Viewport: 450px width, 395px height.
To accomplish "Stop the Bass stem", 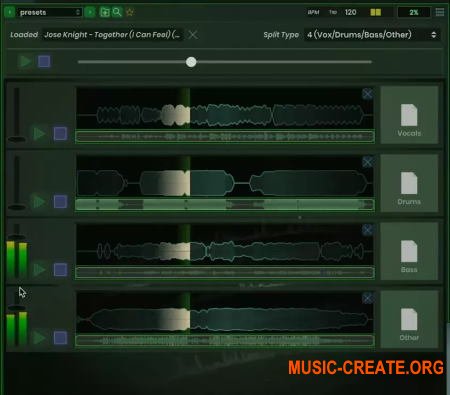I will pos(60,270).
